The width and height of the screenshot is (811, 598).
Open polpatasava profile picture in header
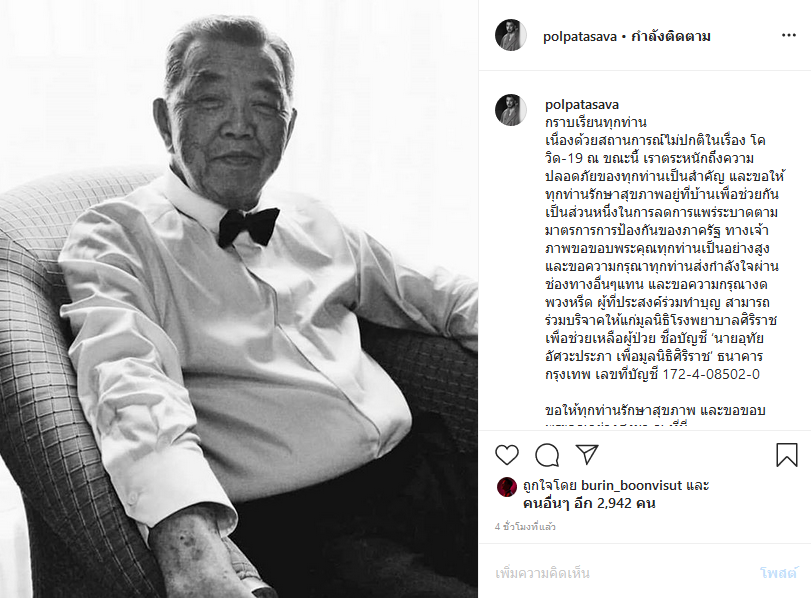coord(510,35)
